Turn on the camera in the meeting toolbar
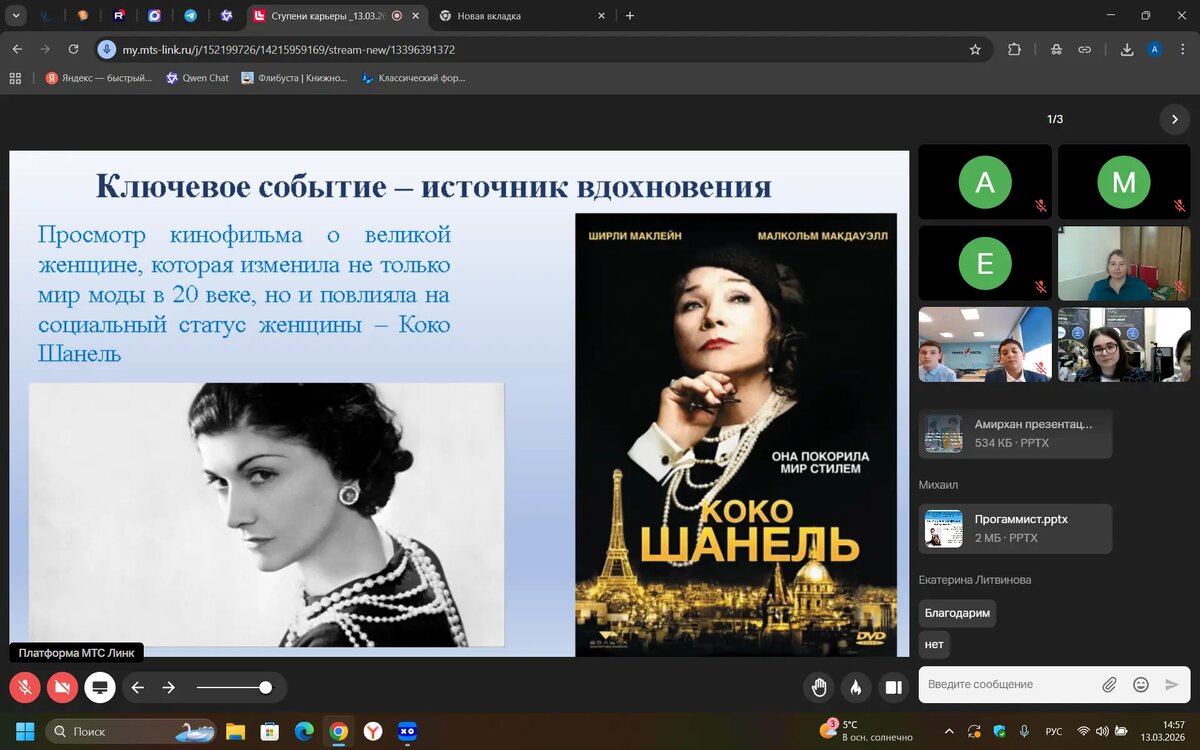 click(x=62, y=687)
